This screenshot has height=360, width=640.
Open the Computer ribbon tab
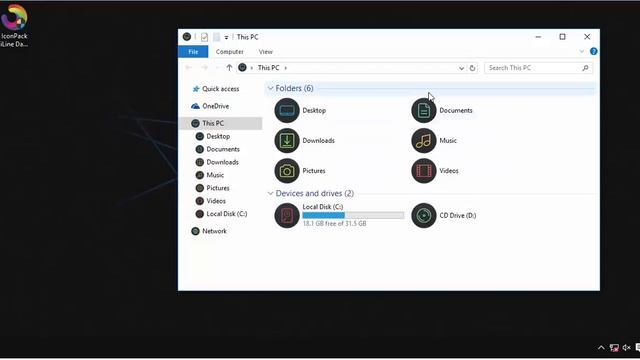[x=229, y=52]
